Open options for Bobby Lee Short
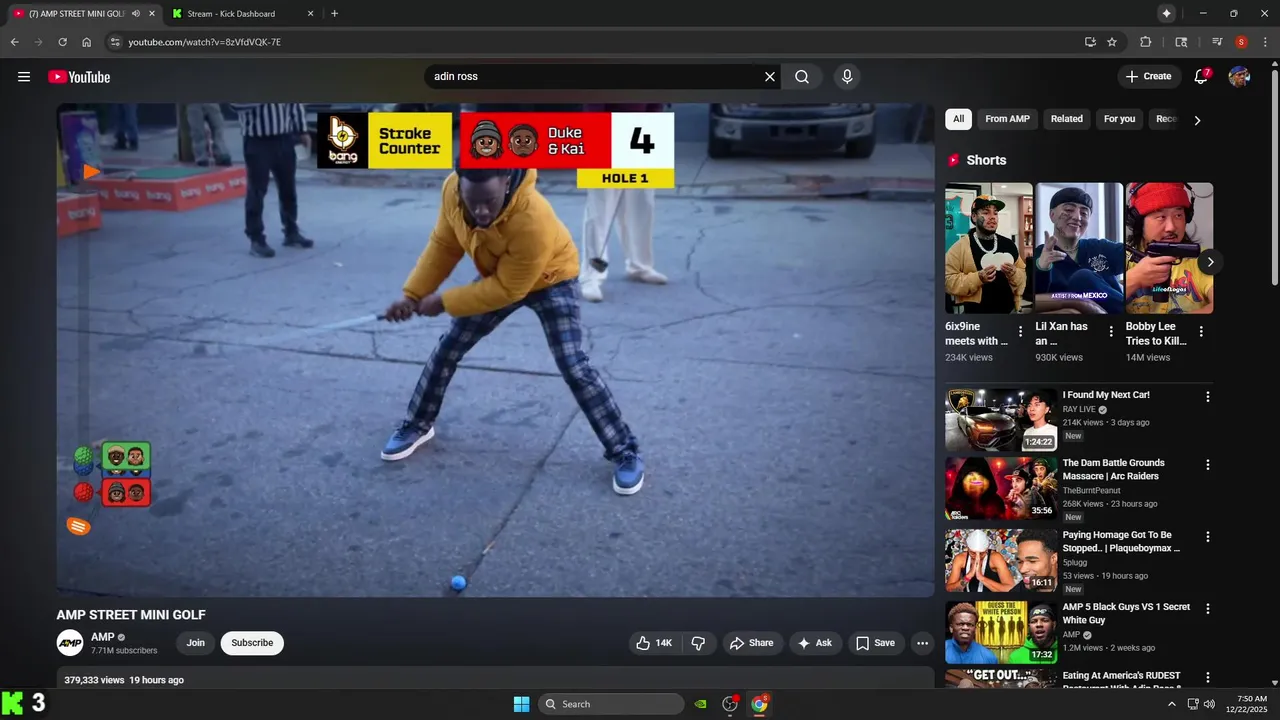Viewport: 1280px width, 720px height. [1201, 332]
